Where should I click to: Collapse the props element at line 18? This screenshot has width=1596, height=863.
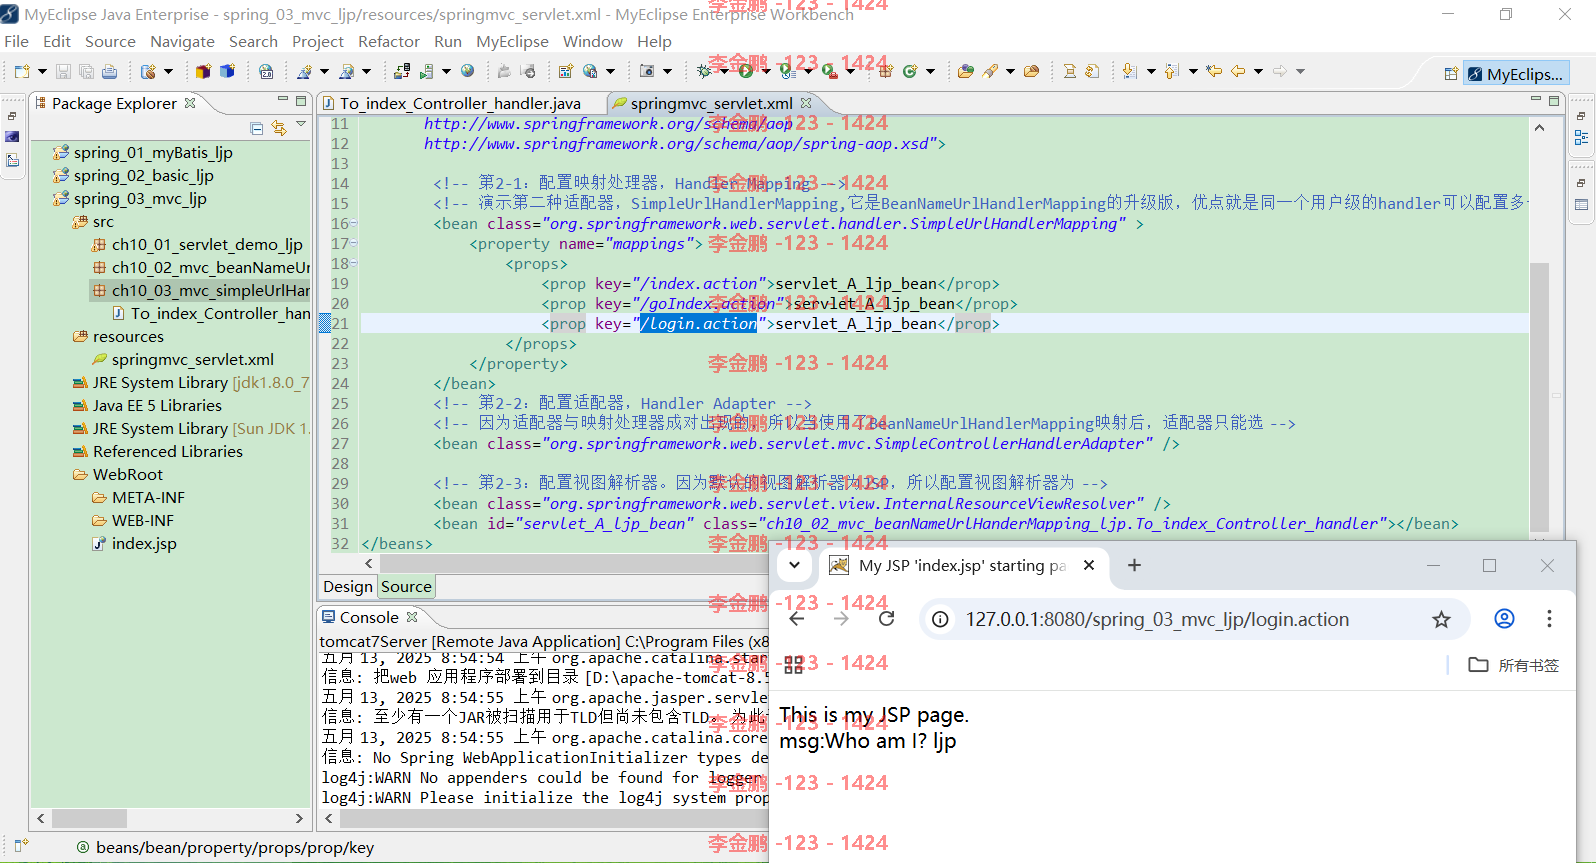tap(354, 263)
